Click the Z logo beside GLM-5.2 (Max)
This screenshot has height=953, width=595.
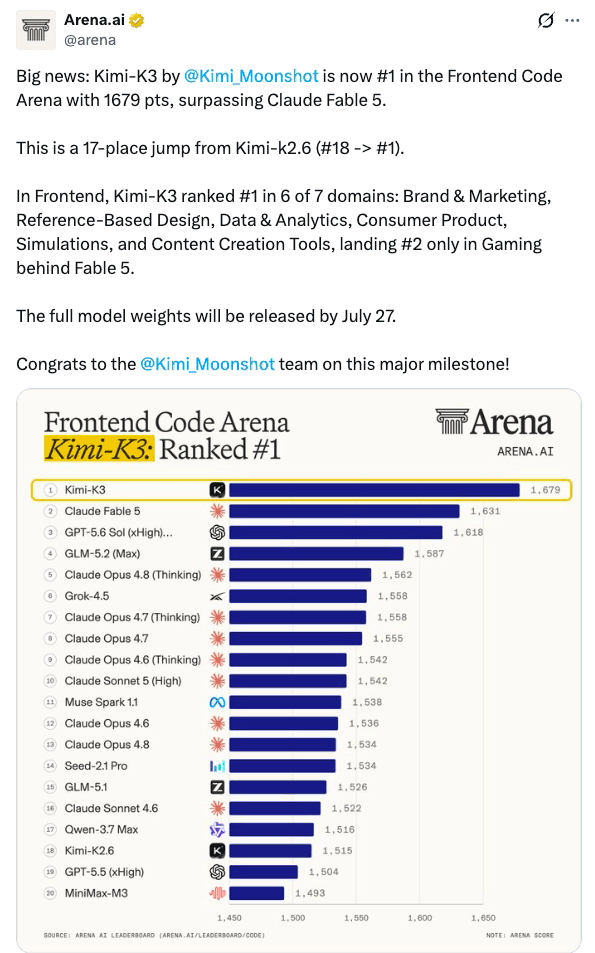[217, 554]
